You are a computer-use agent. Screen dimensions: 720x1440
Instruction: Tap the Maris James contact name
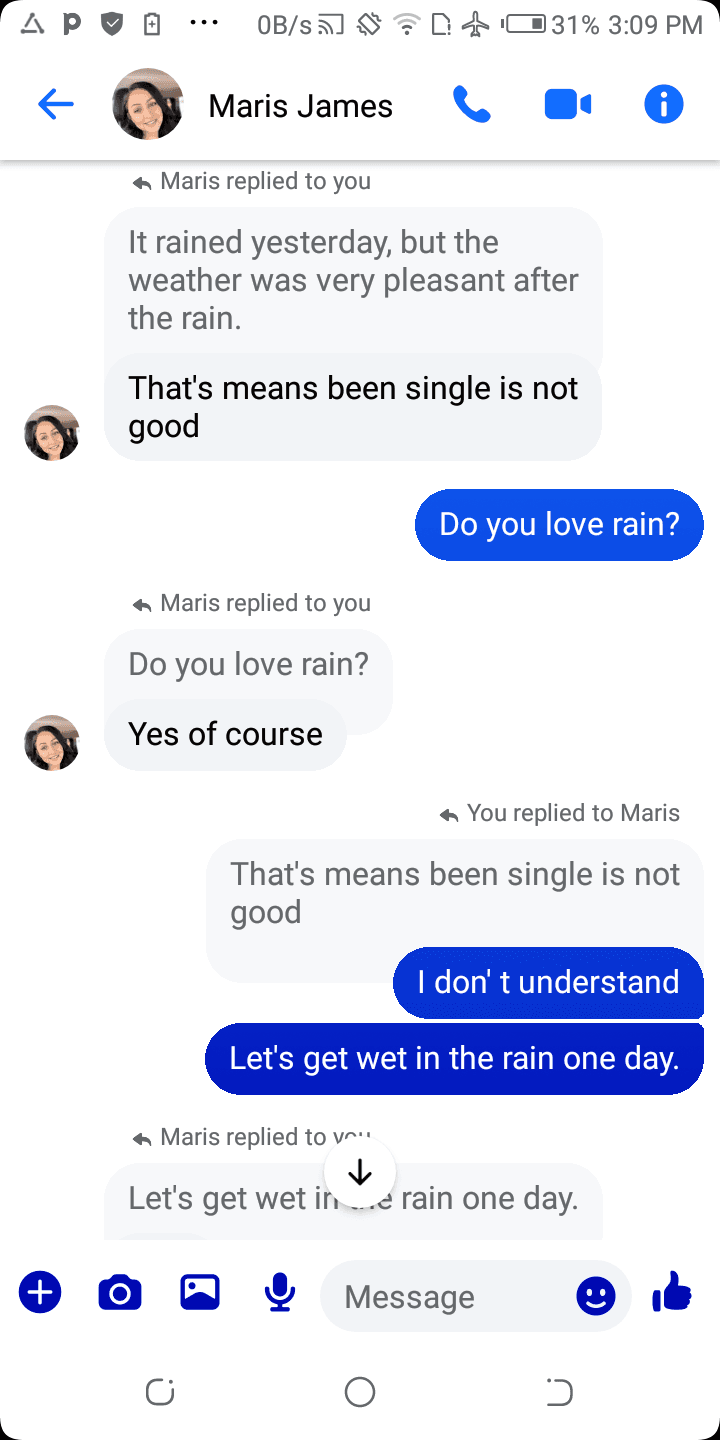coord(301,106)
